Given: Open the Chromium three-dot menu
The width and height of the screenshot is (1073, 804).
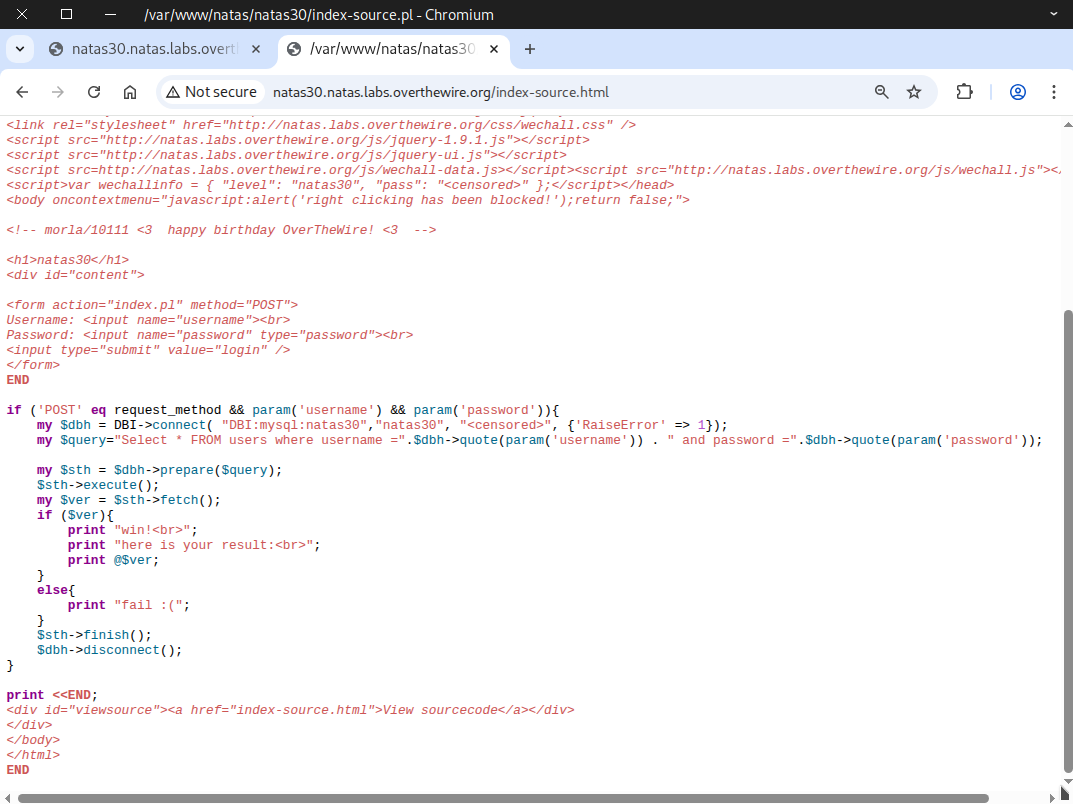Looking at the screenshot, I should coord(1054,92).
